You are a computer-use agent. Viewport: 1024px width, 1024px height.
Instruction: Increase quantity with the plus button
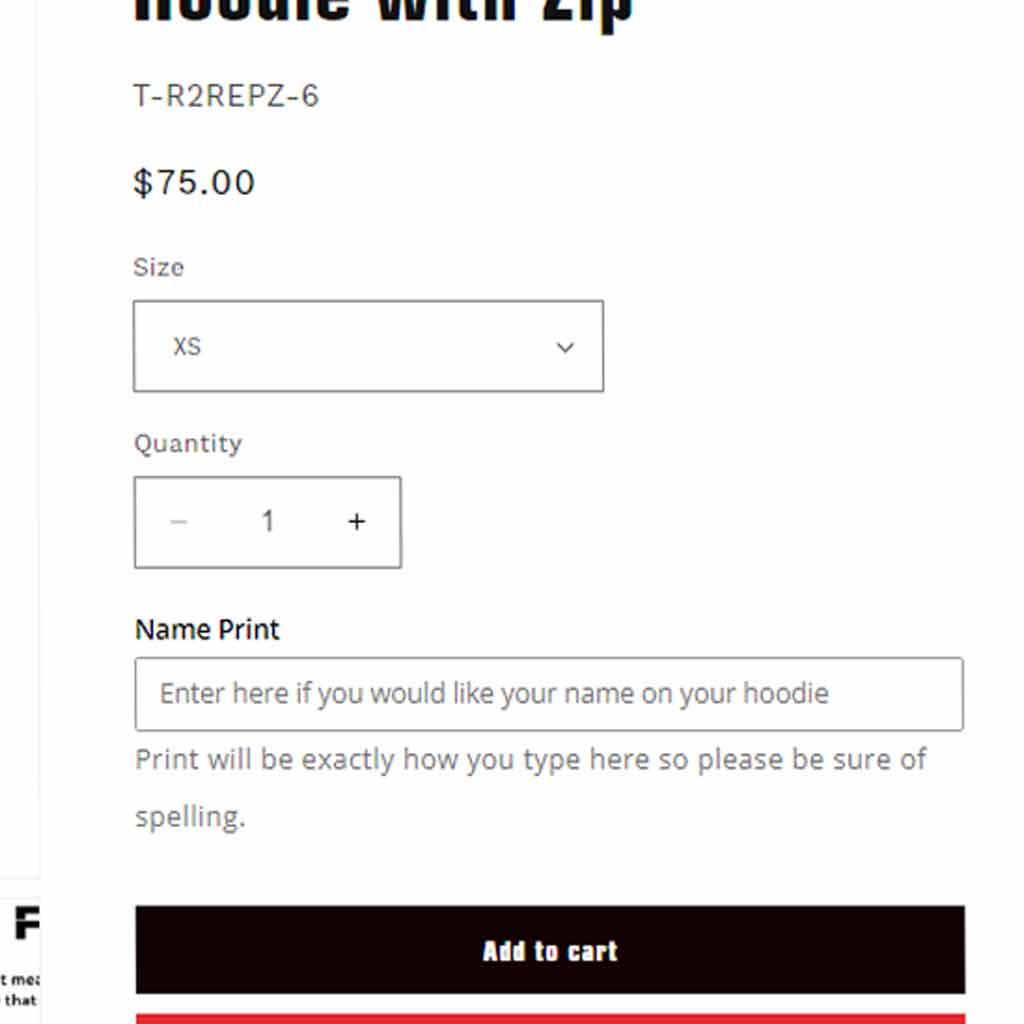[357, 522]
